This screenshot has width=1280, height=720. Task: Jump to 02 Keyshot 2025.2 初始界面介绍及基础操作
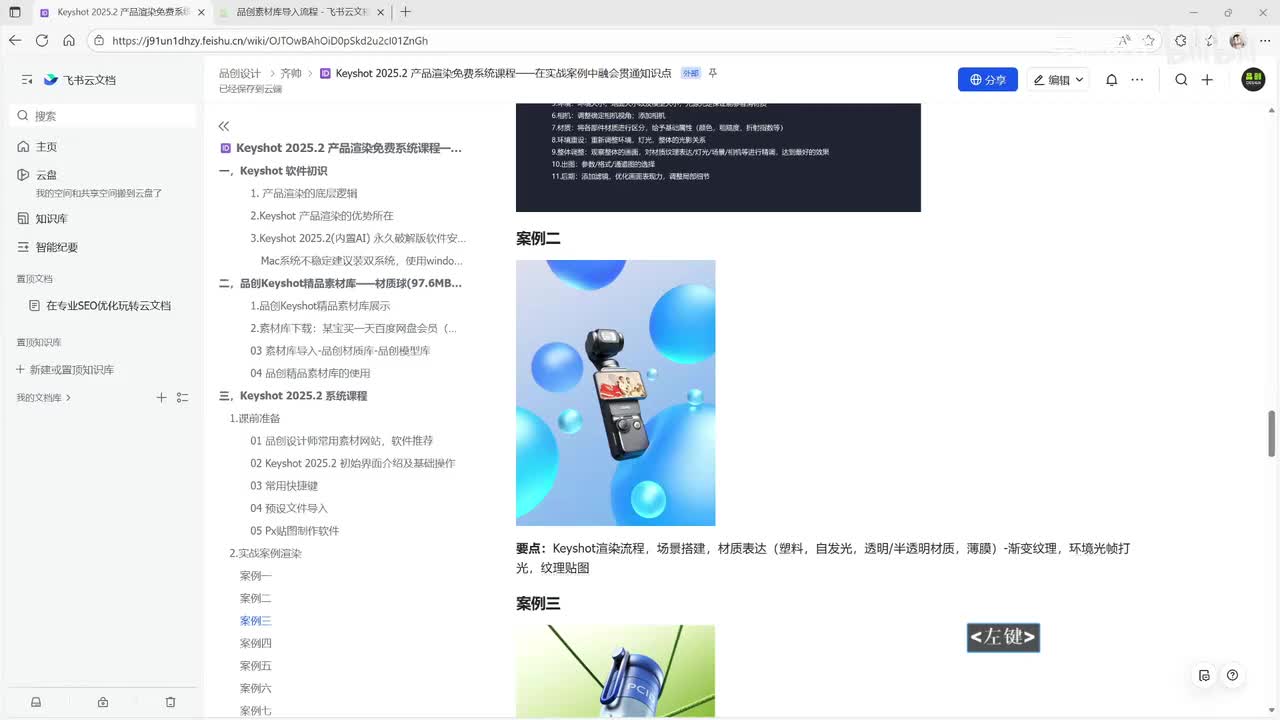[353, 463]
